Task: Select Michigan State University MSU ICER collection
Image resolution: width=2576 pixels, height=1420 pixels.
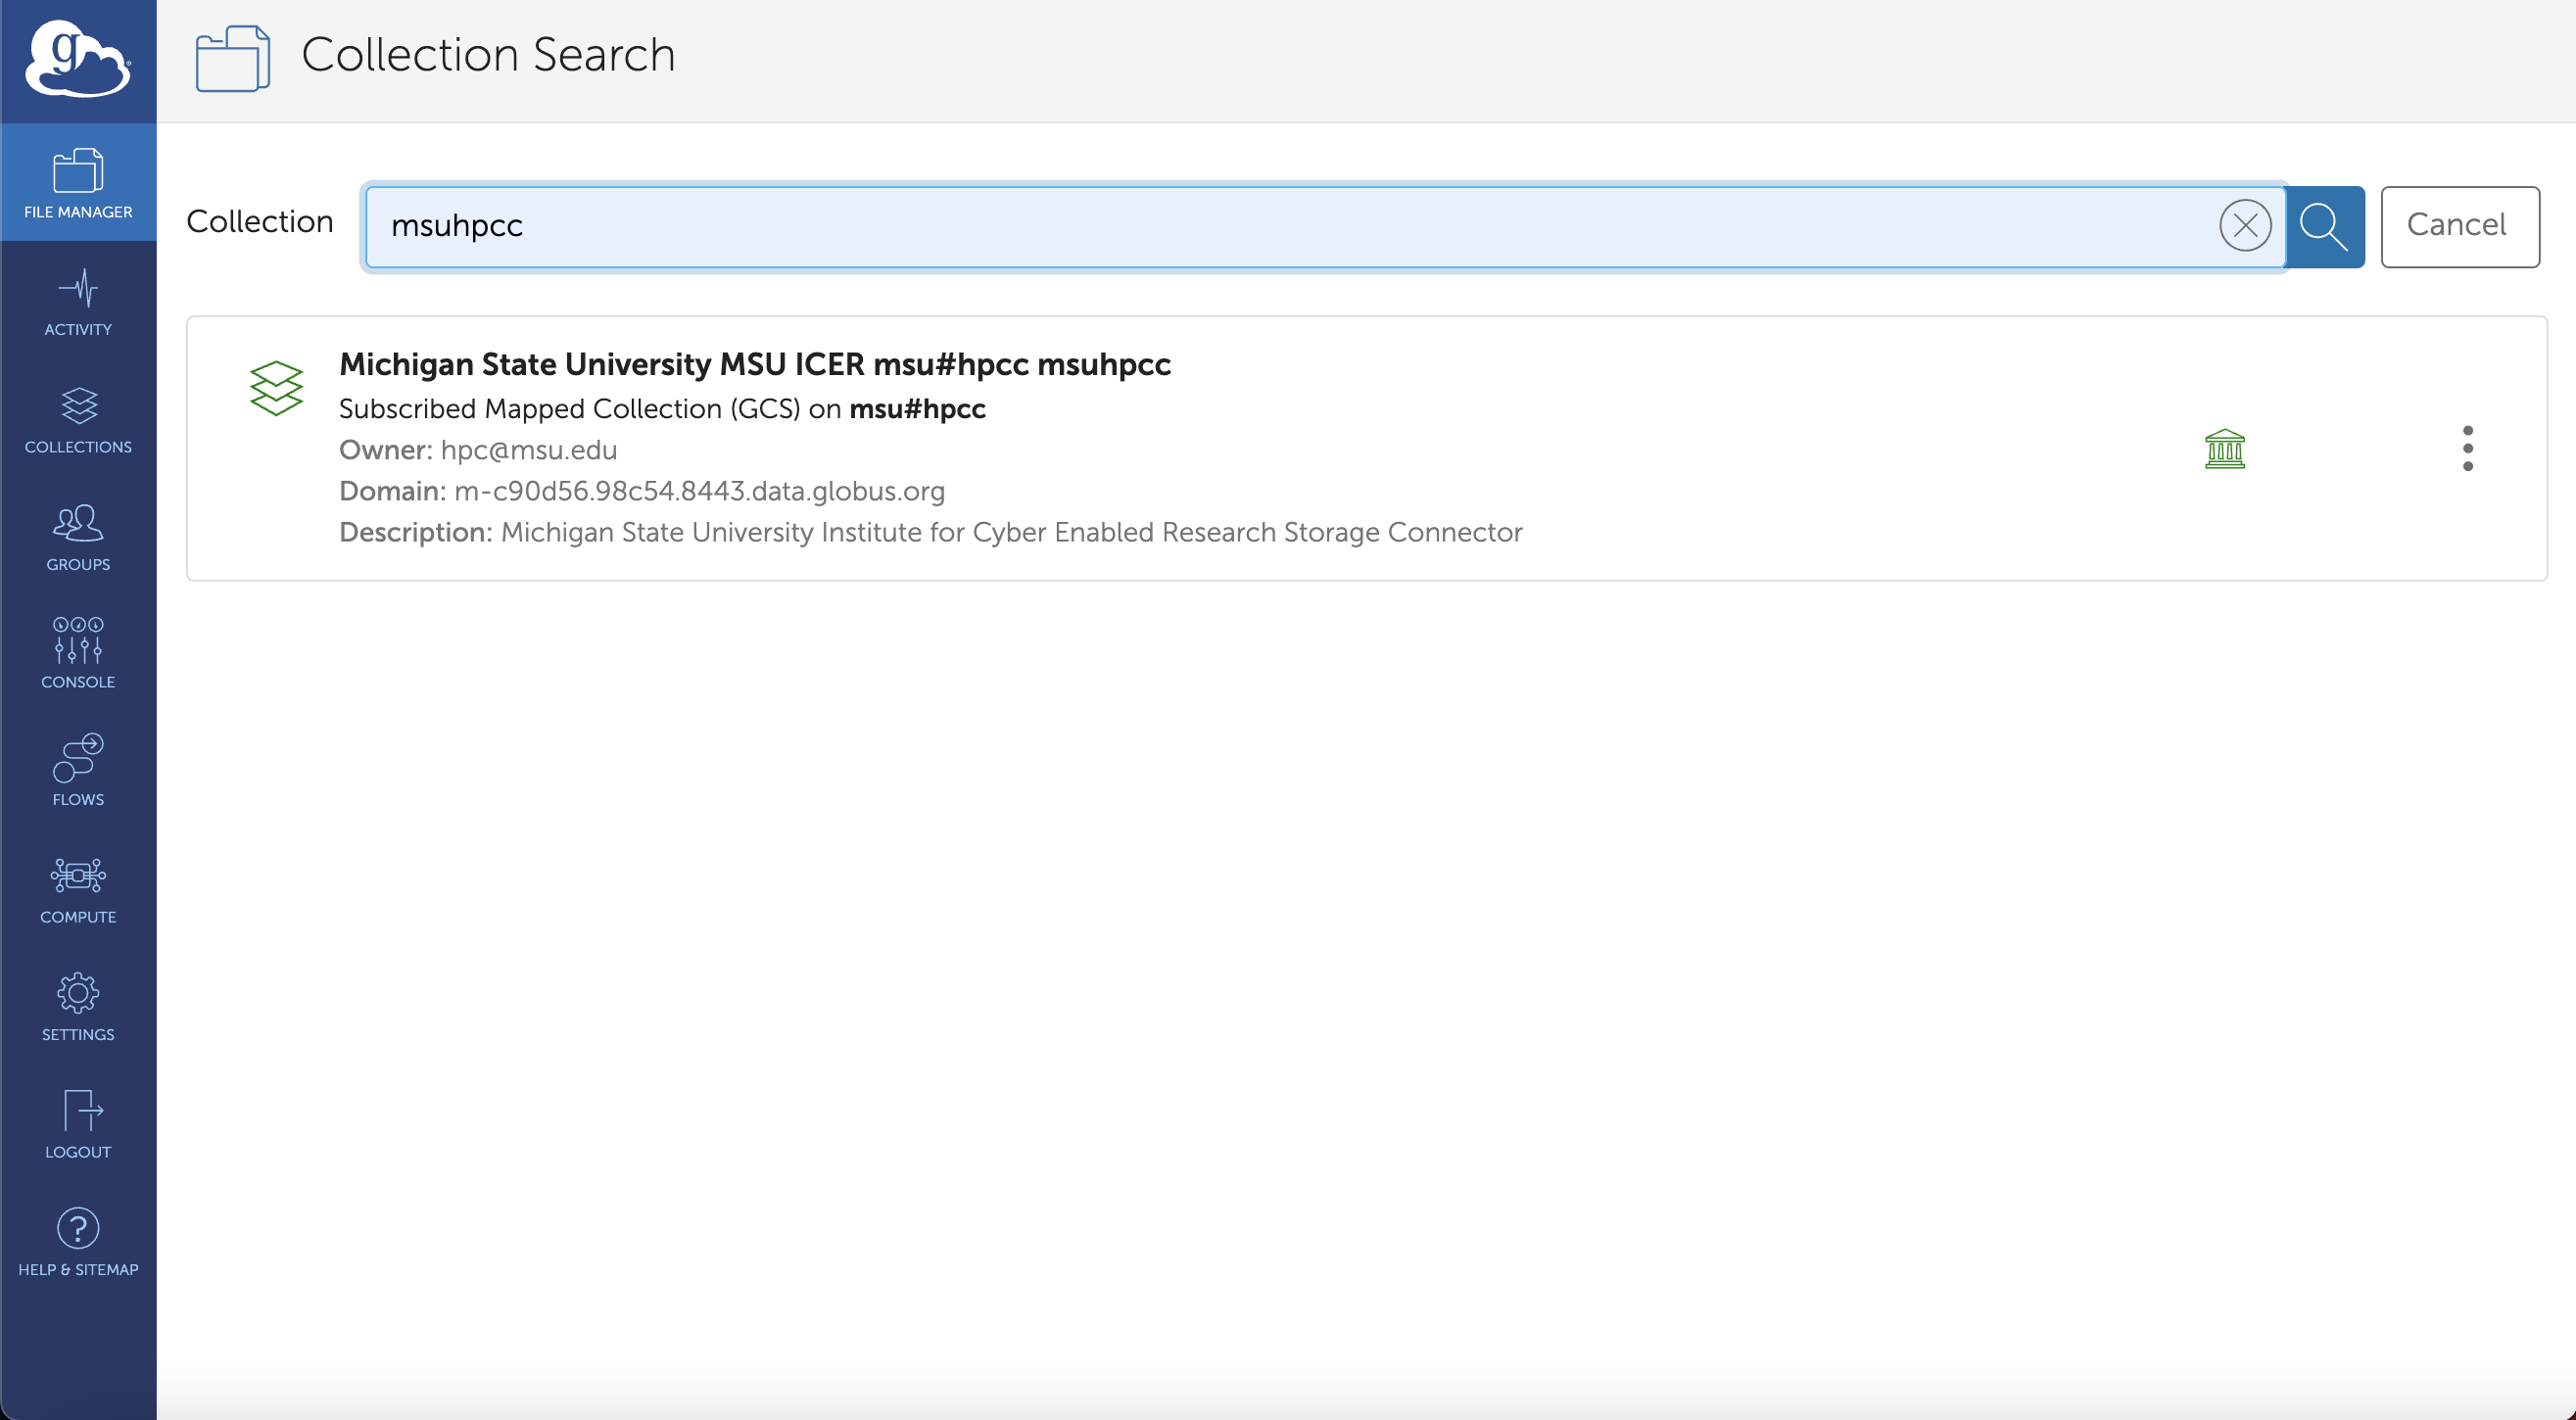Action: click(x=755, y=364)
